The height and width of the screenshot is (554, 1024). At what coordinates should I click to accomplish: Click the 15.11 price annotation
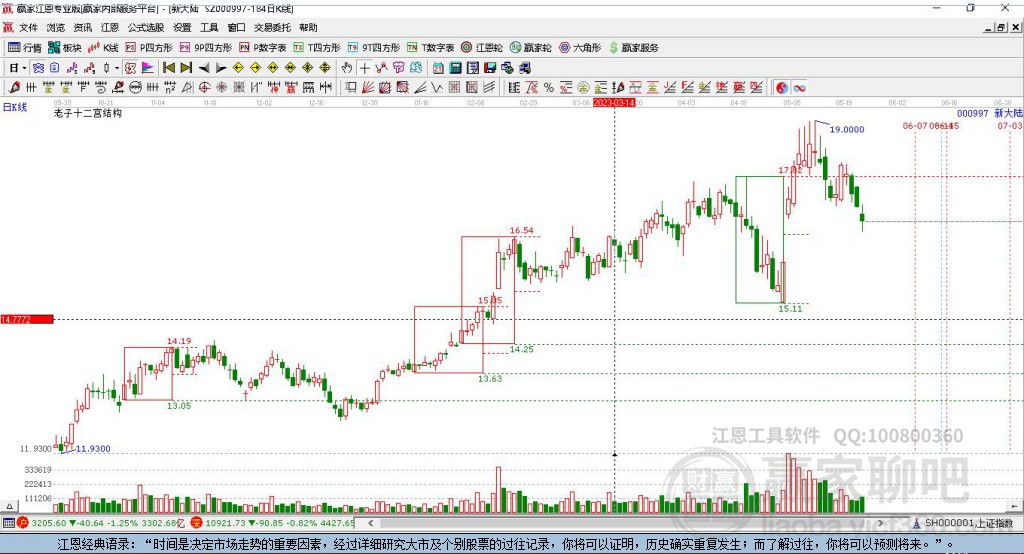point(790,308)
